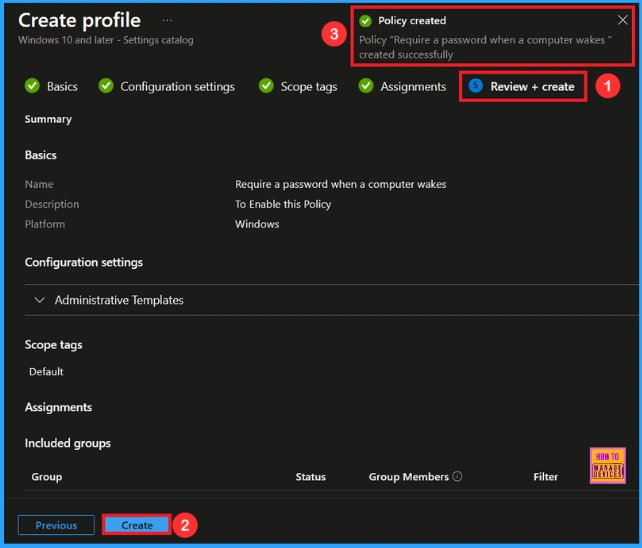Image resolution: width=642 pixels, height=548 pixels.
Task: Click the Name field label
Action: pyautogui.click(x=39, y=184)
